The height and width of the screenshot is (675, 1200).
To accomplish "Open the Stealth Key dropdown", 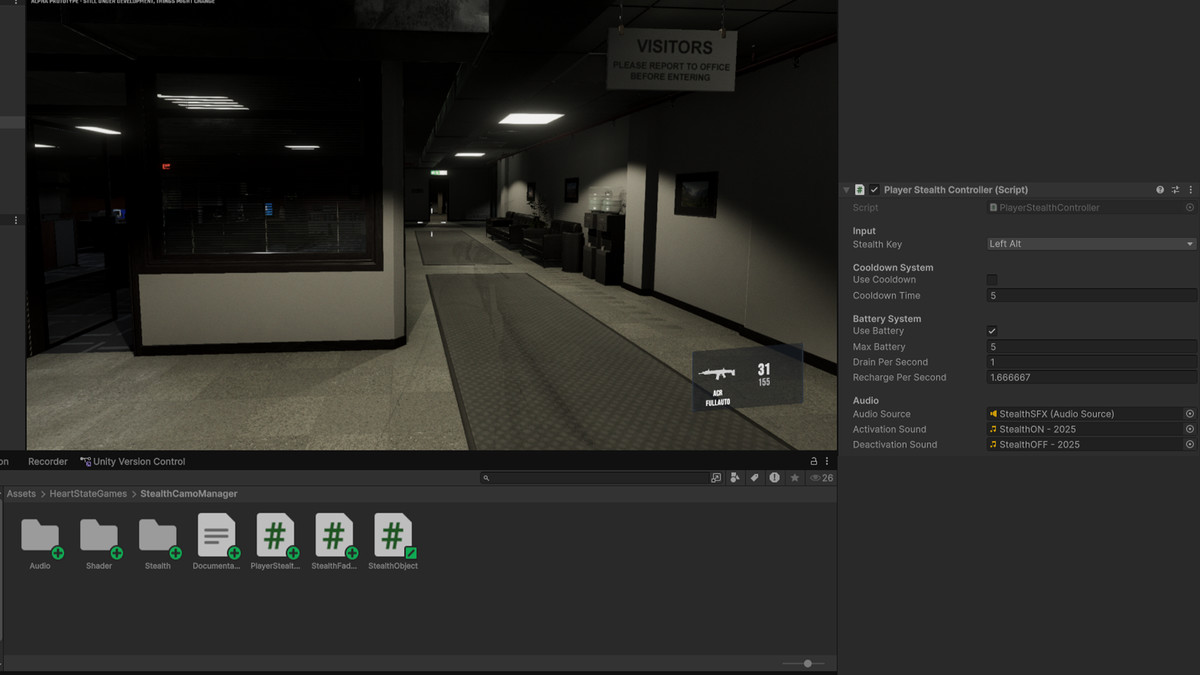I will tap(1091, 244).
